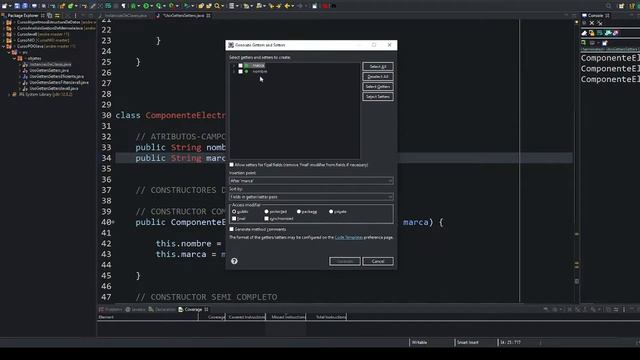Image resolution: width=640 pixels, height=360 pixels.
Task: Click the Deselect All button
Action: (x=378, y=77)
